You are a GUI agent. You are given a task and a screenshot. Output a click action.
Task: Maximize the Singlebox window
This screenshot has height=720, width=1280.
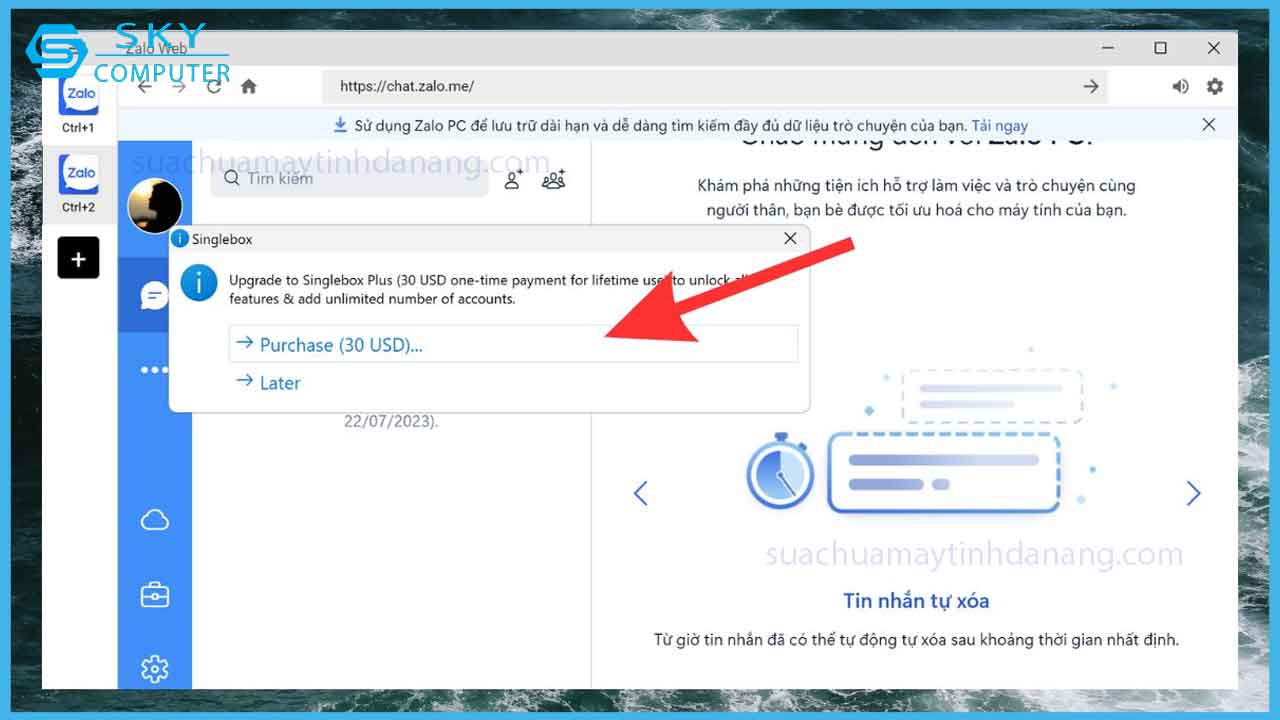click(1160, 48)
